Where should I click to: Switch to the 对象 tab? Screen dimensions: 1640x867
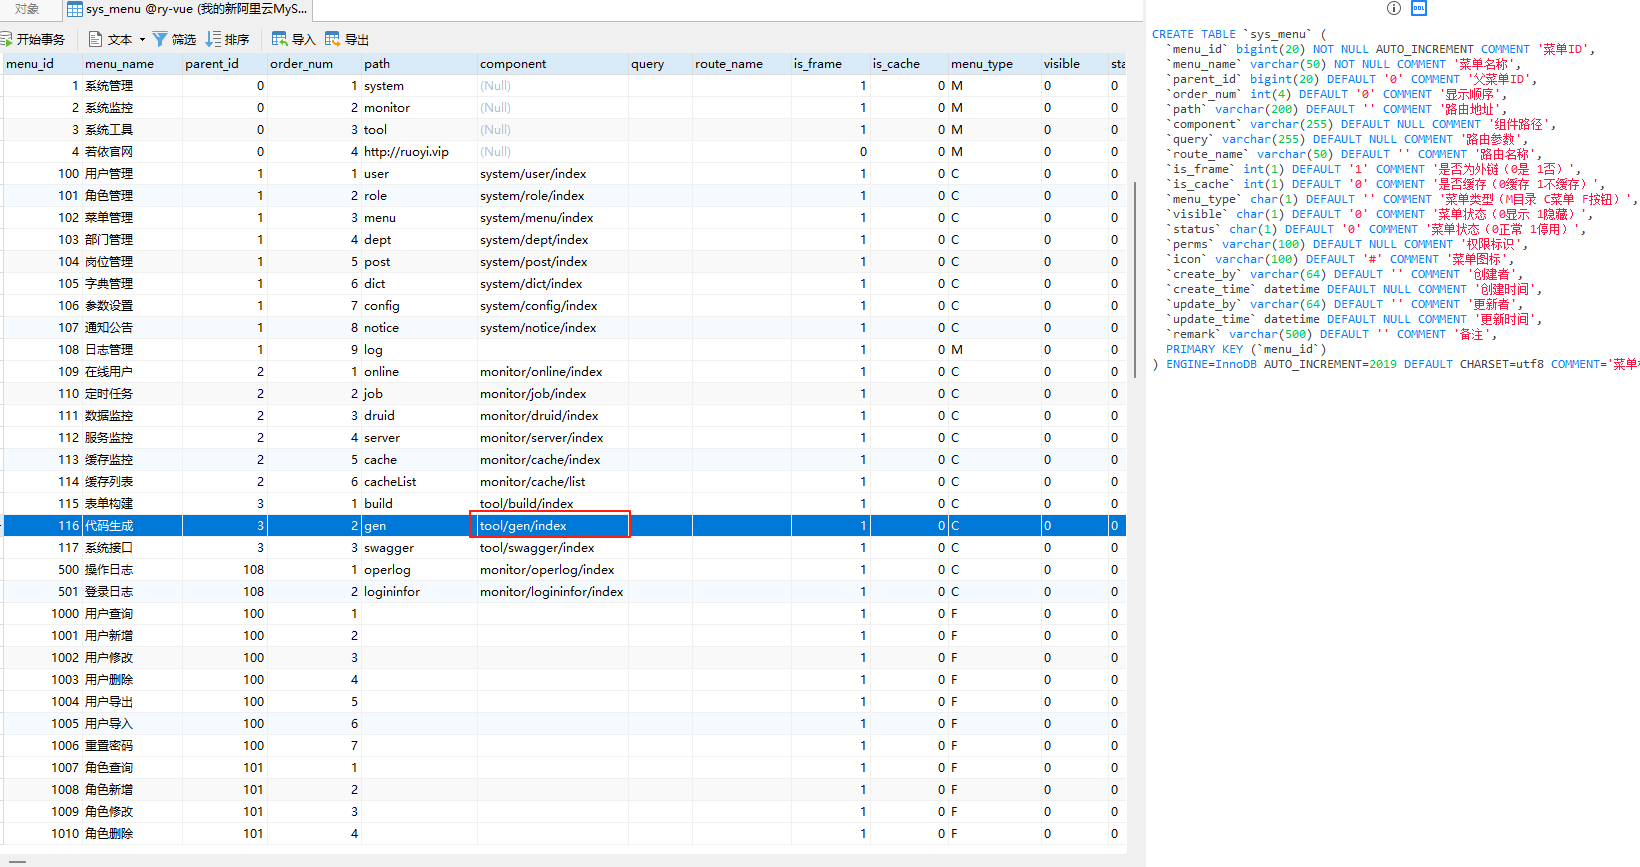[x=27, y=9]
